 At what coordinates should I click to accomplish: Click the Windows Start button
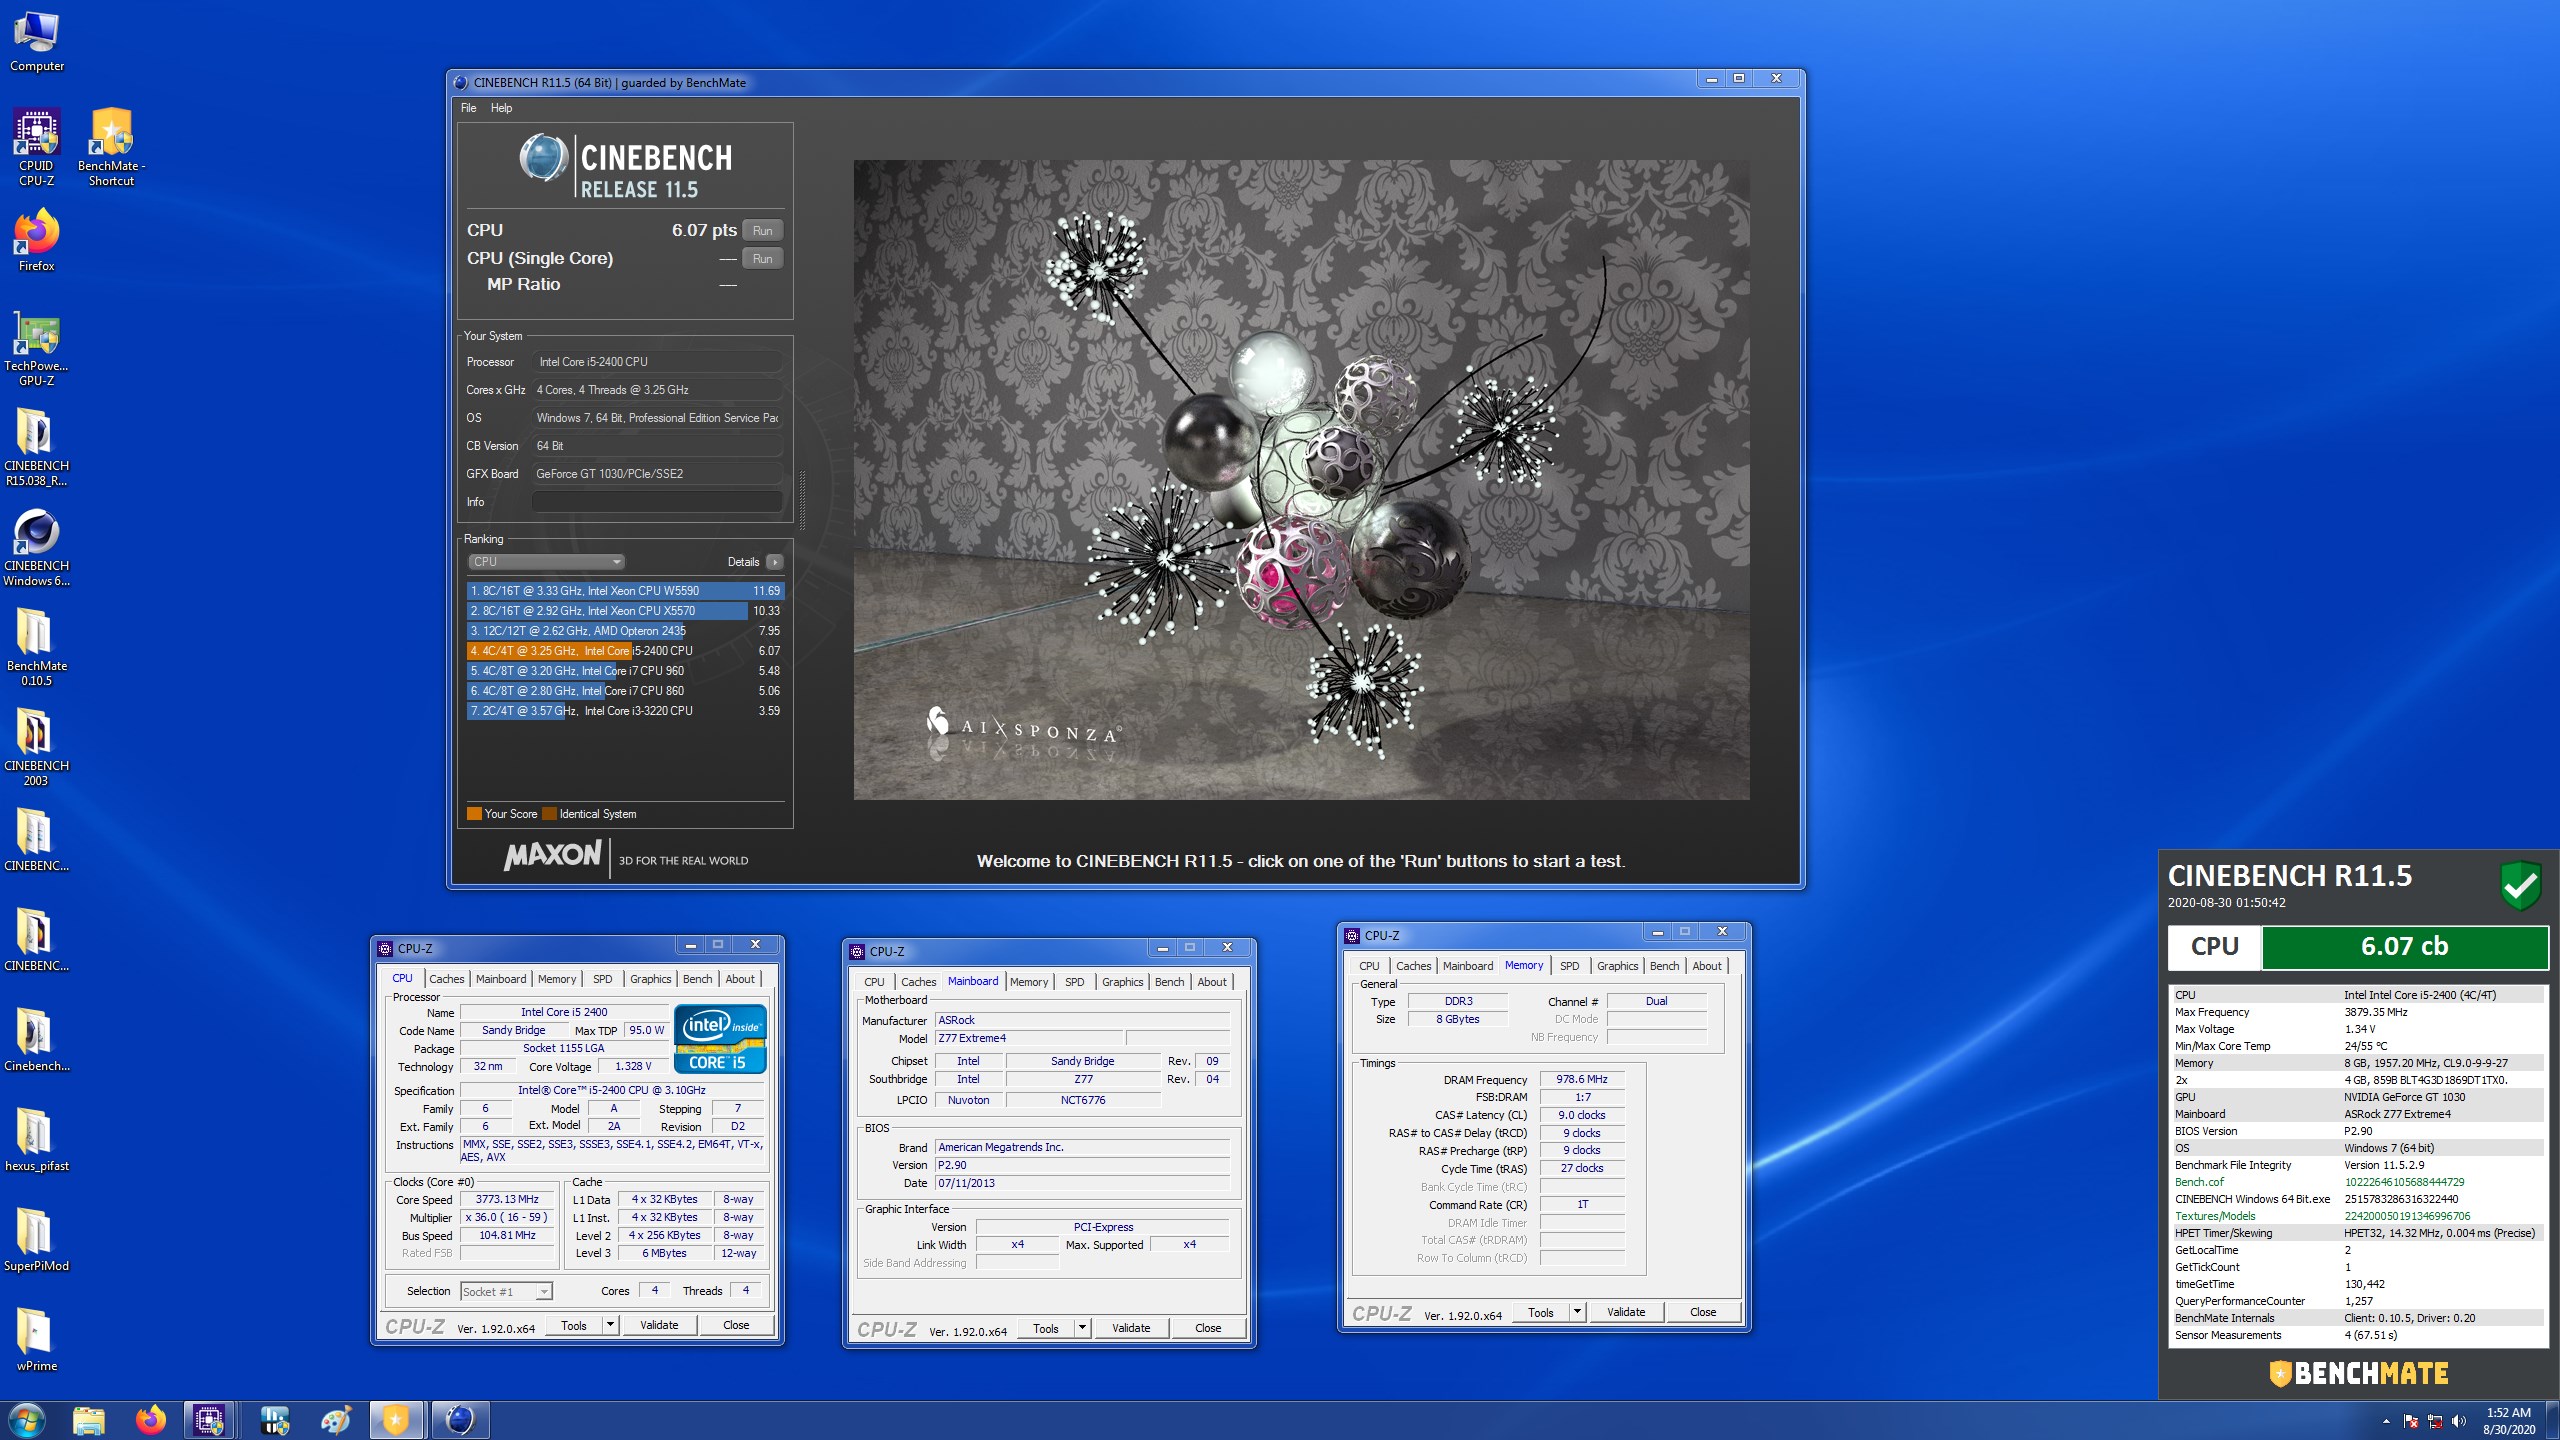pyautogui.click(x=25, y=1420)
